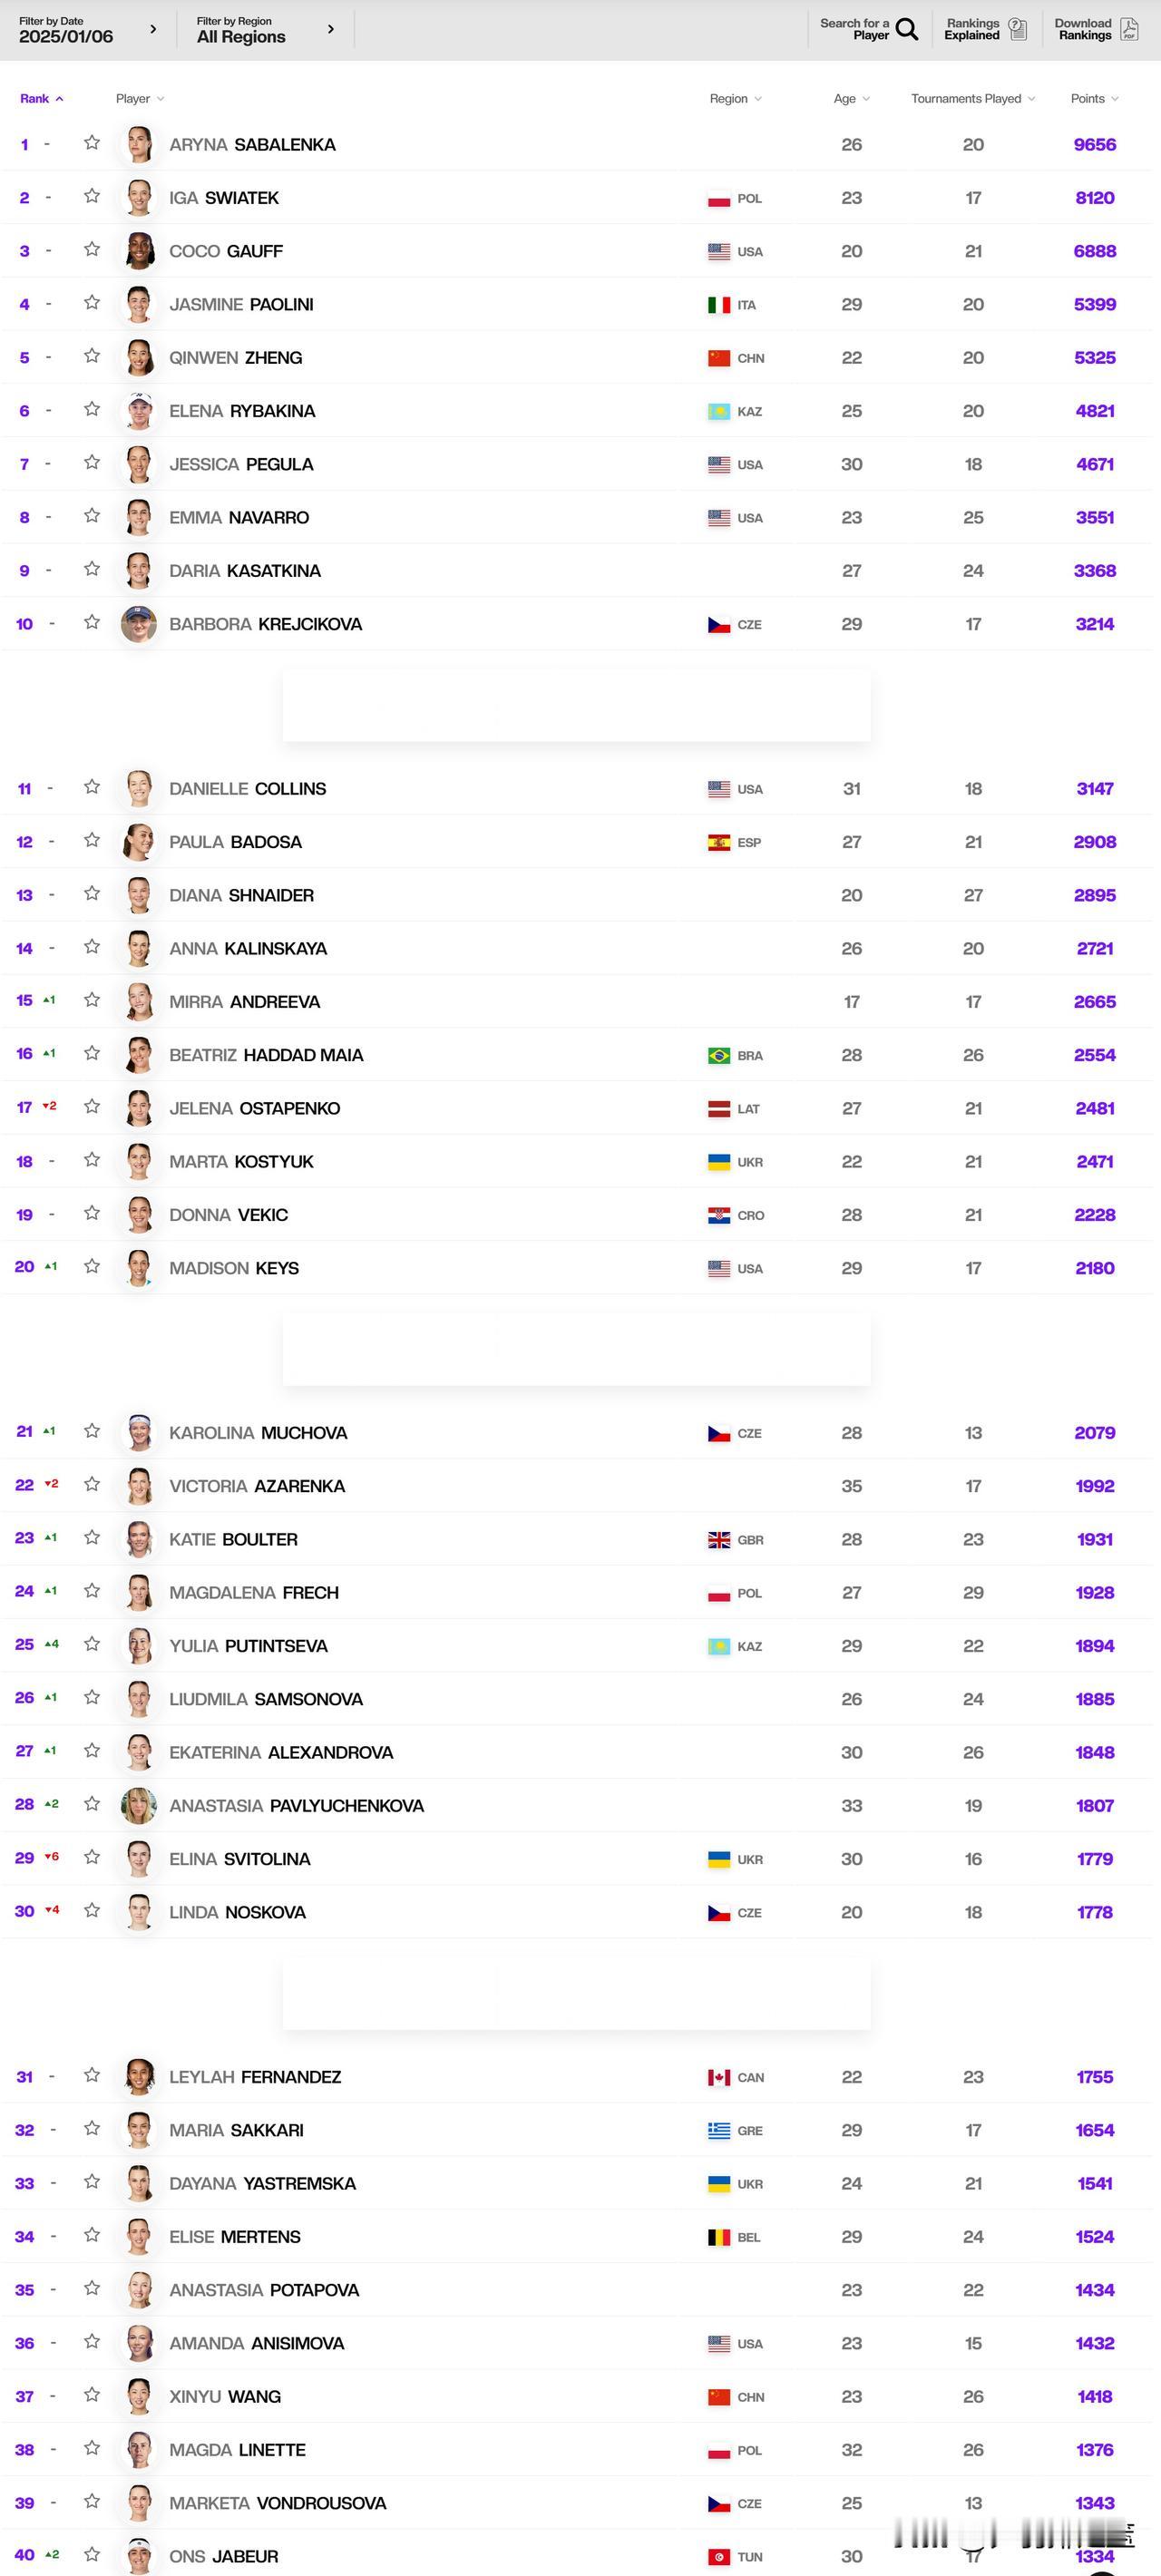The image size is (1161, 2576).
Task: Click the GBR flag beside Katie Boulter
Action: [x=719, y=1540]
